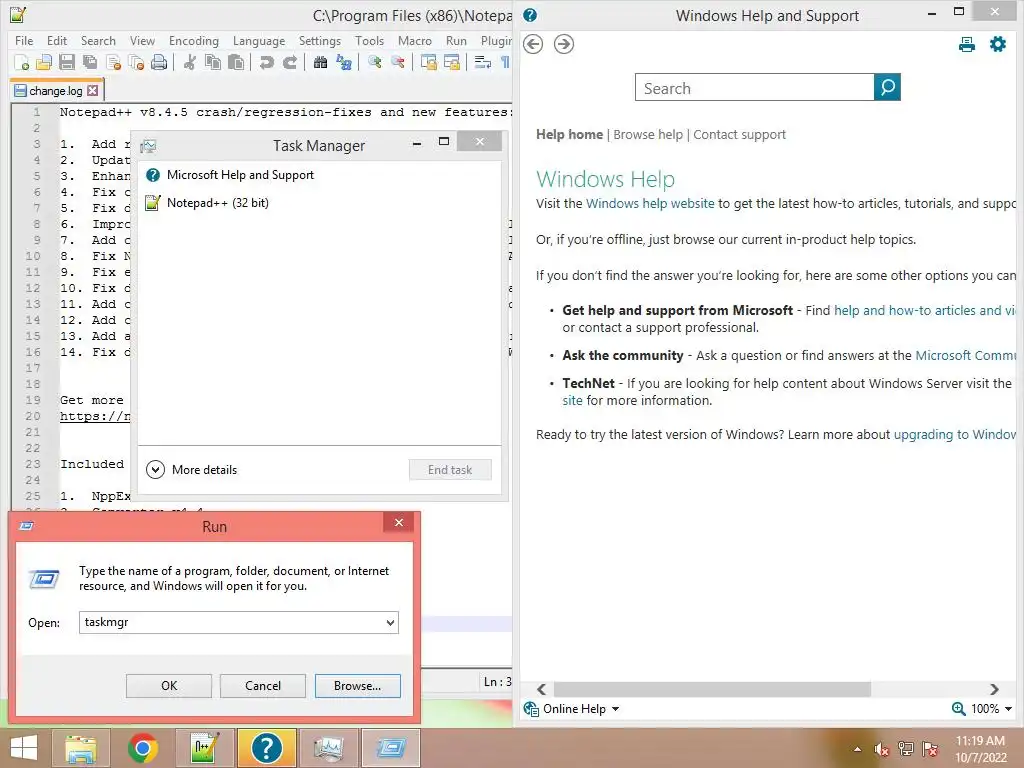Open the Run dialog's Open dropdown arrow

tap(390, 622)
